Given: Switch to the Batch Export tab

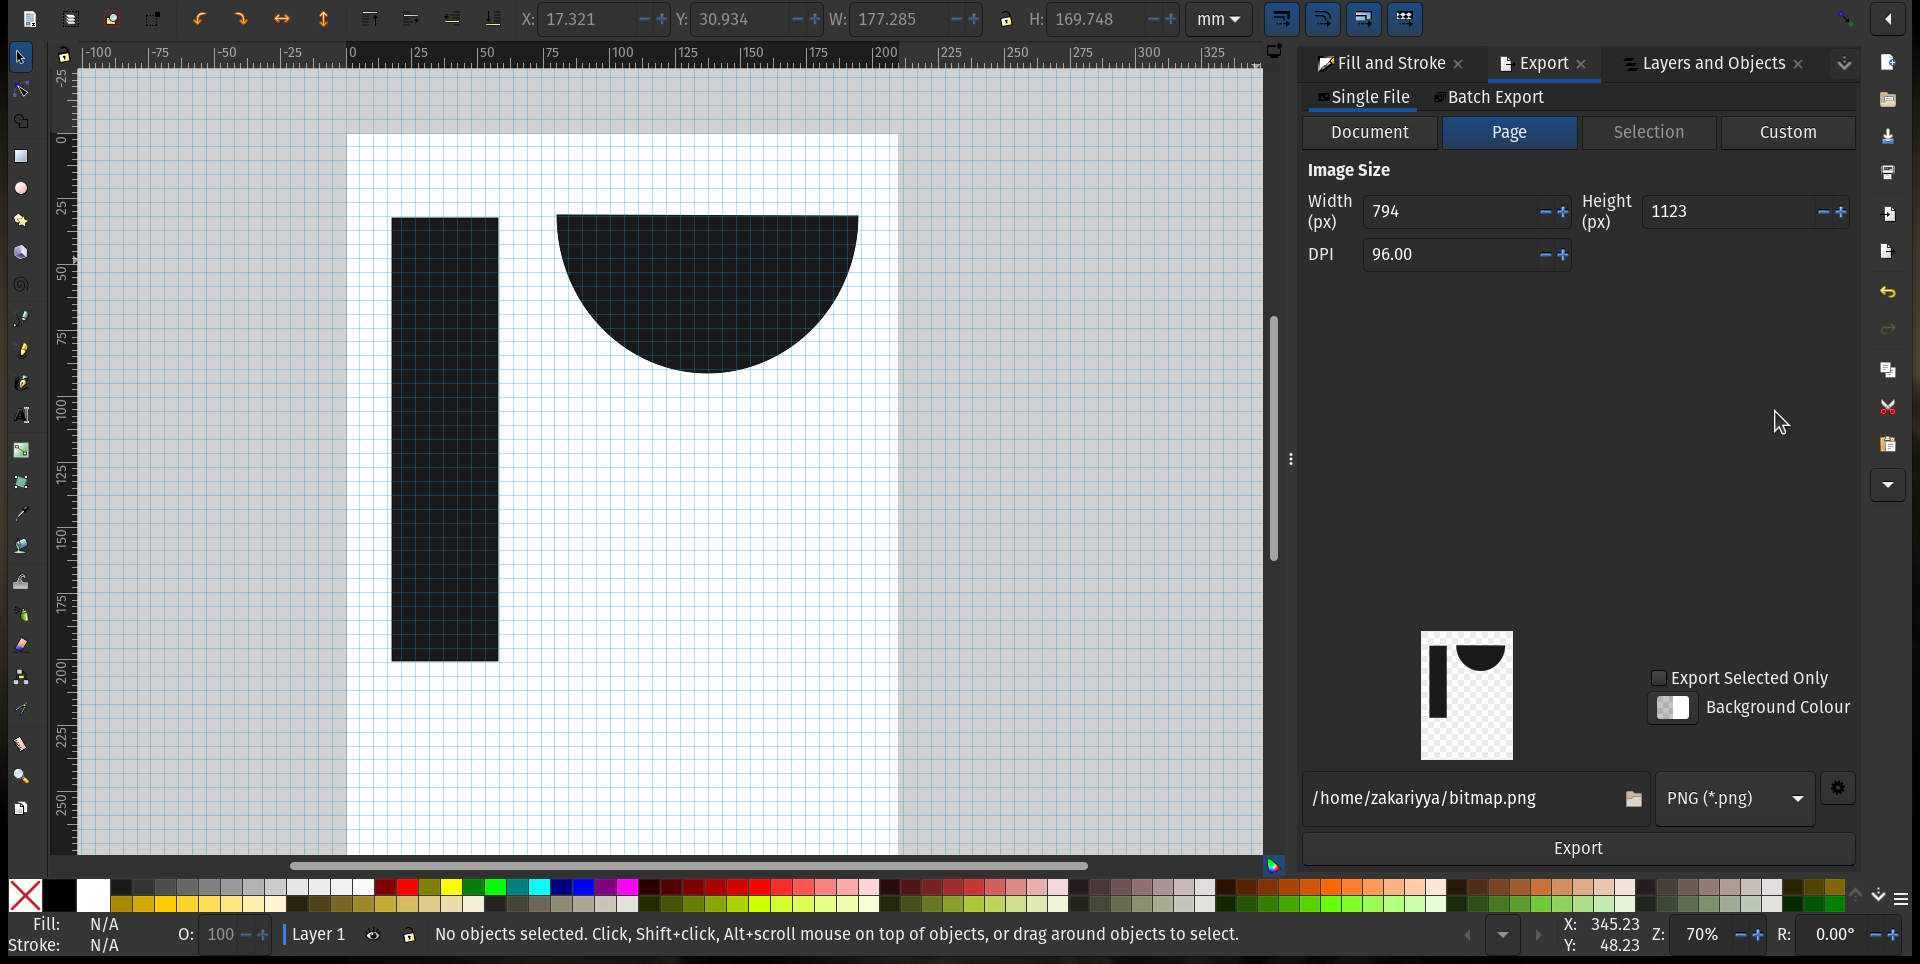Looking at the screenshot, I should click(x=1494, y=97).
